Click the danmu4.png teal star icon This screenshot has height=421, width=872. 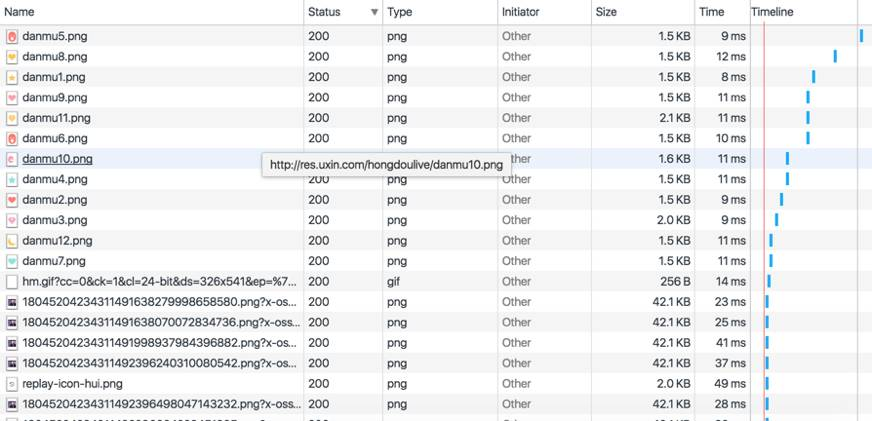[12, 180]
